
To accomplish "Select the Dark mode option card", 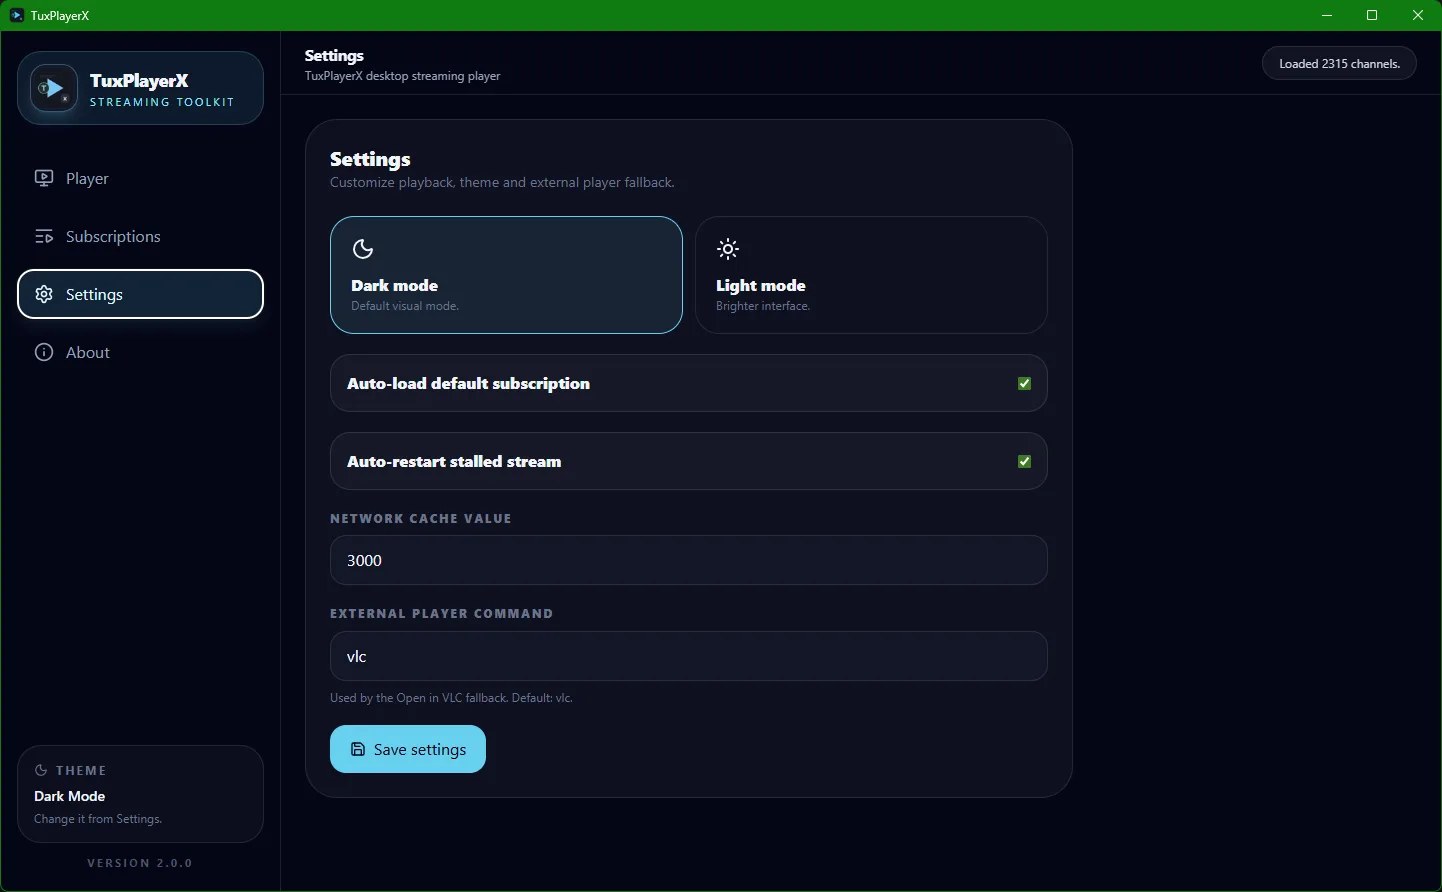I will (506, 275).
